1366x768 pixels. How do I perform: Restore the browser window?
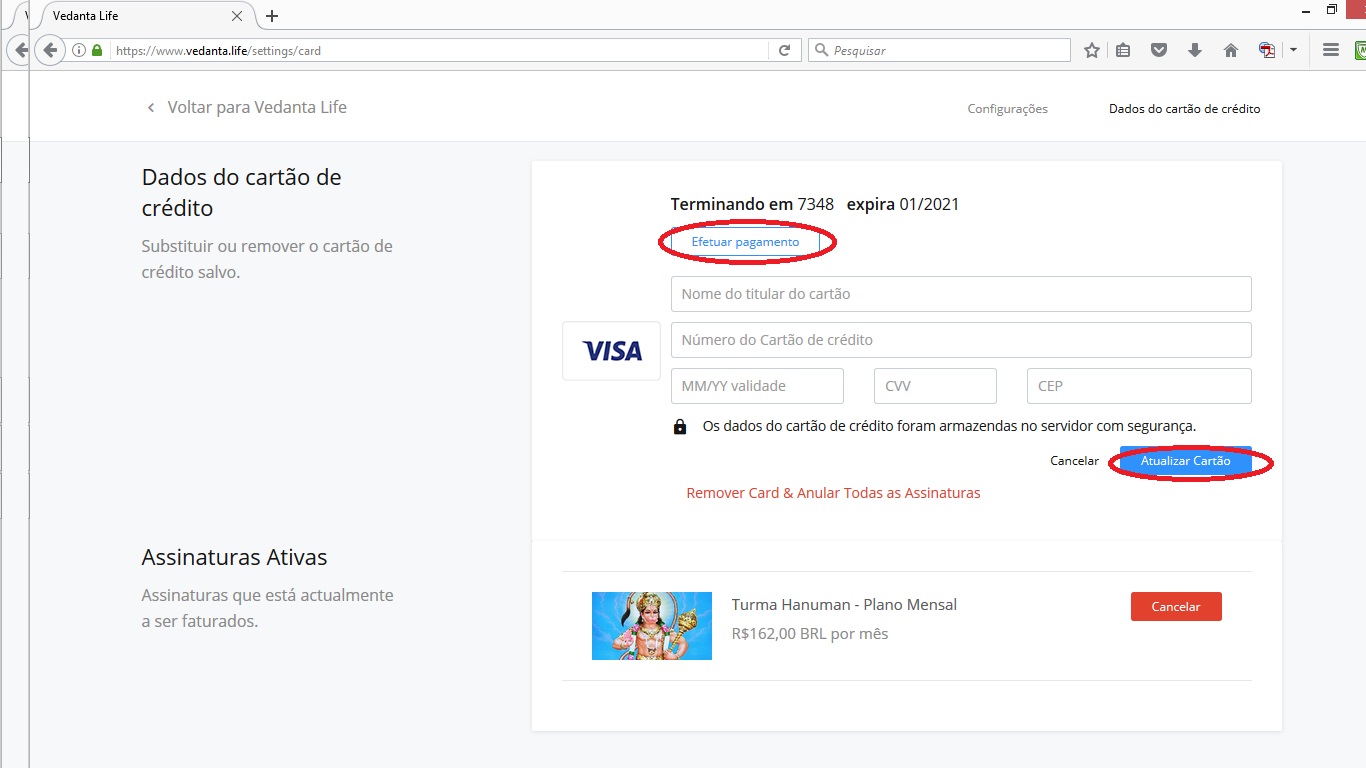(1332, 10)
